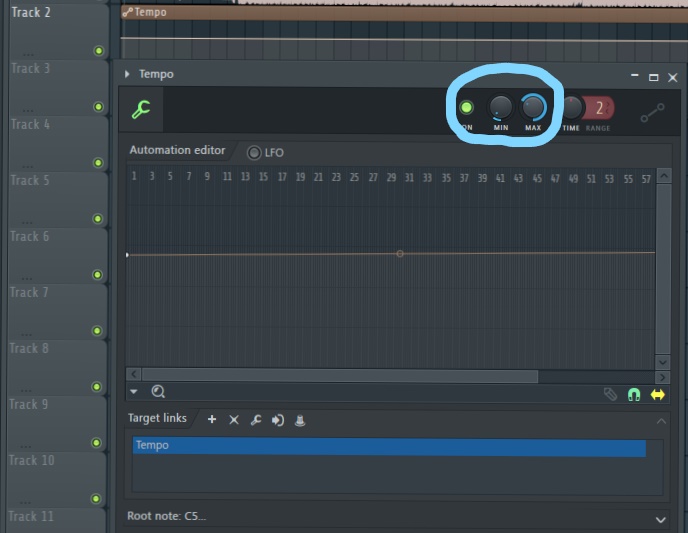
Task: Select the Track 11 header label
Action: (31, 516)
